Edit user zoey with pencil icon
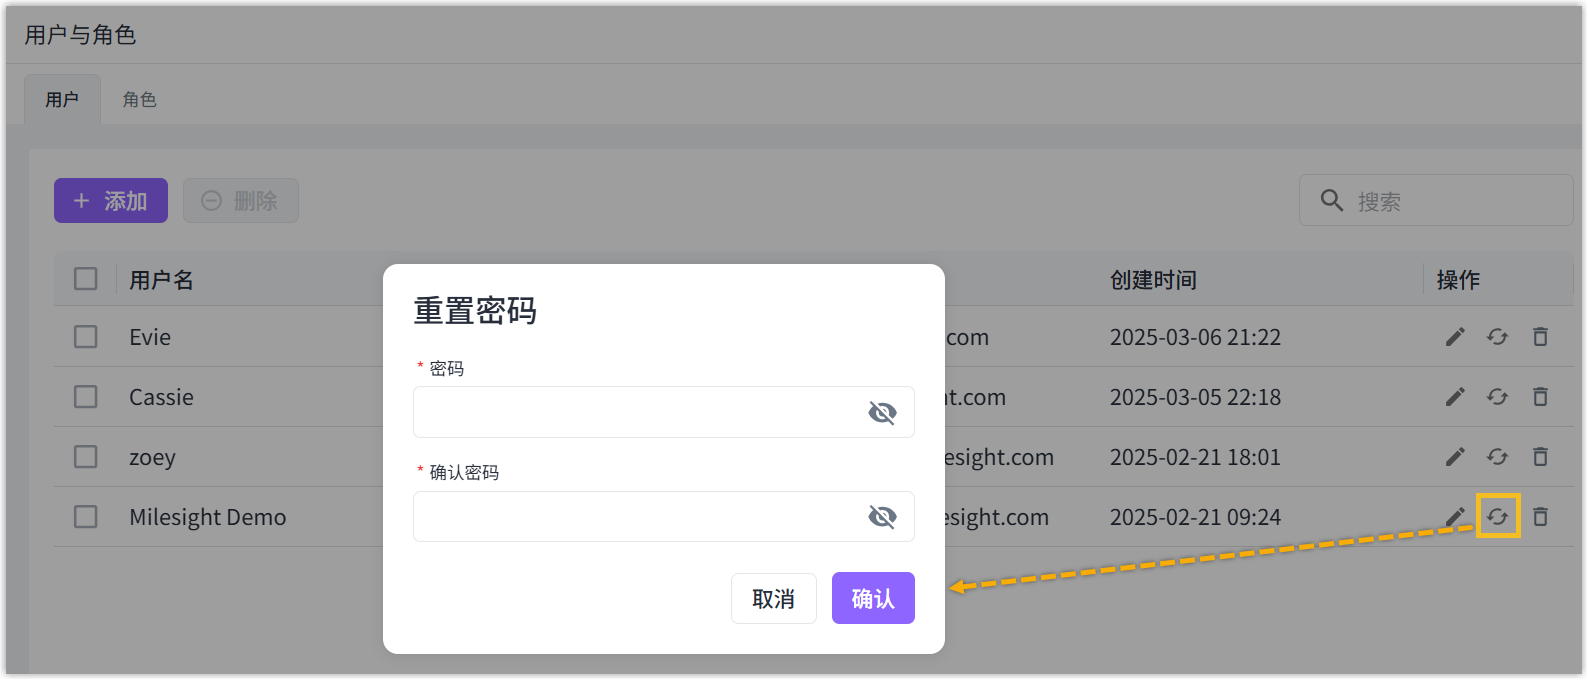 (1455, 457)
